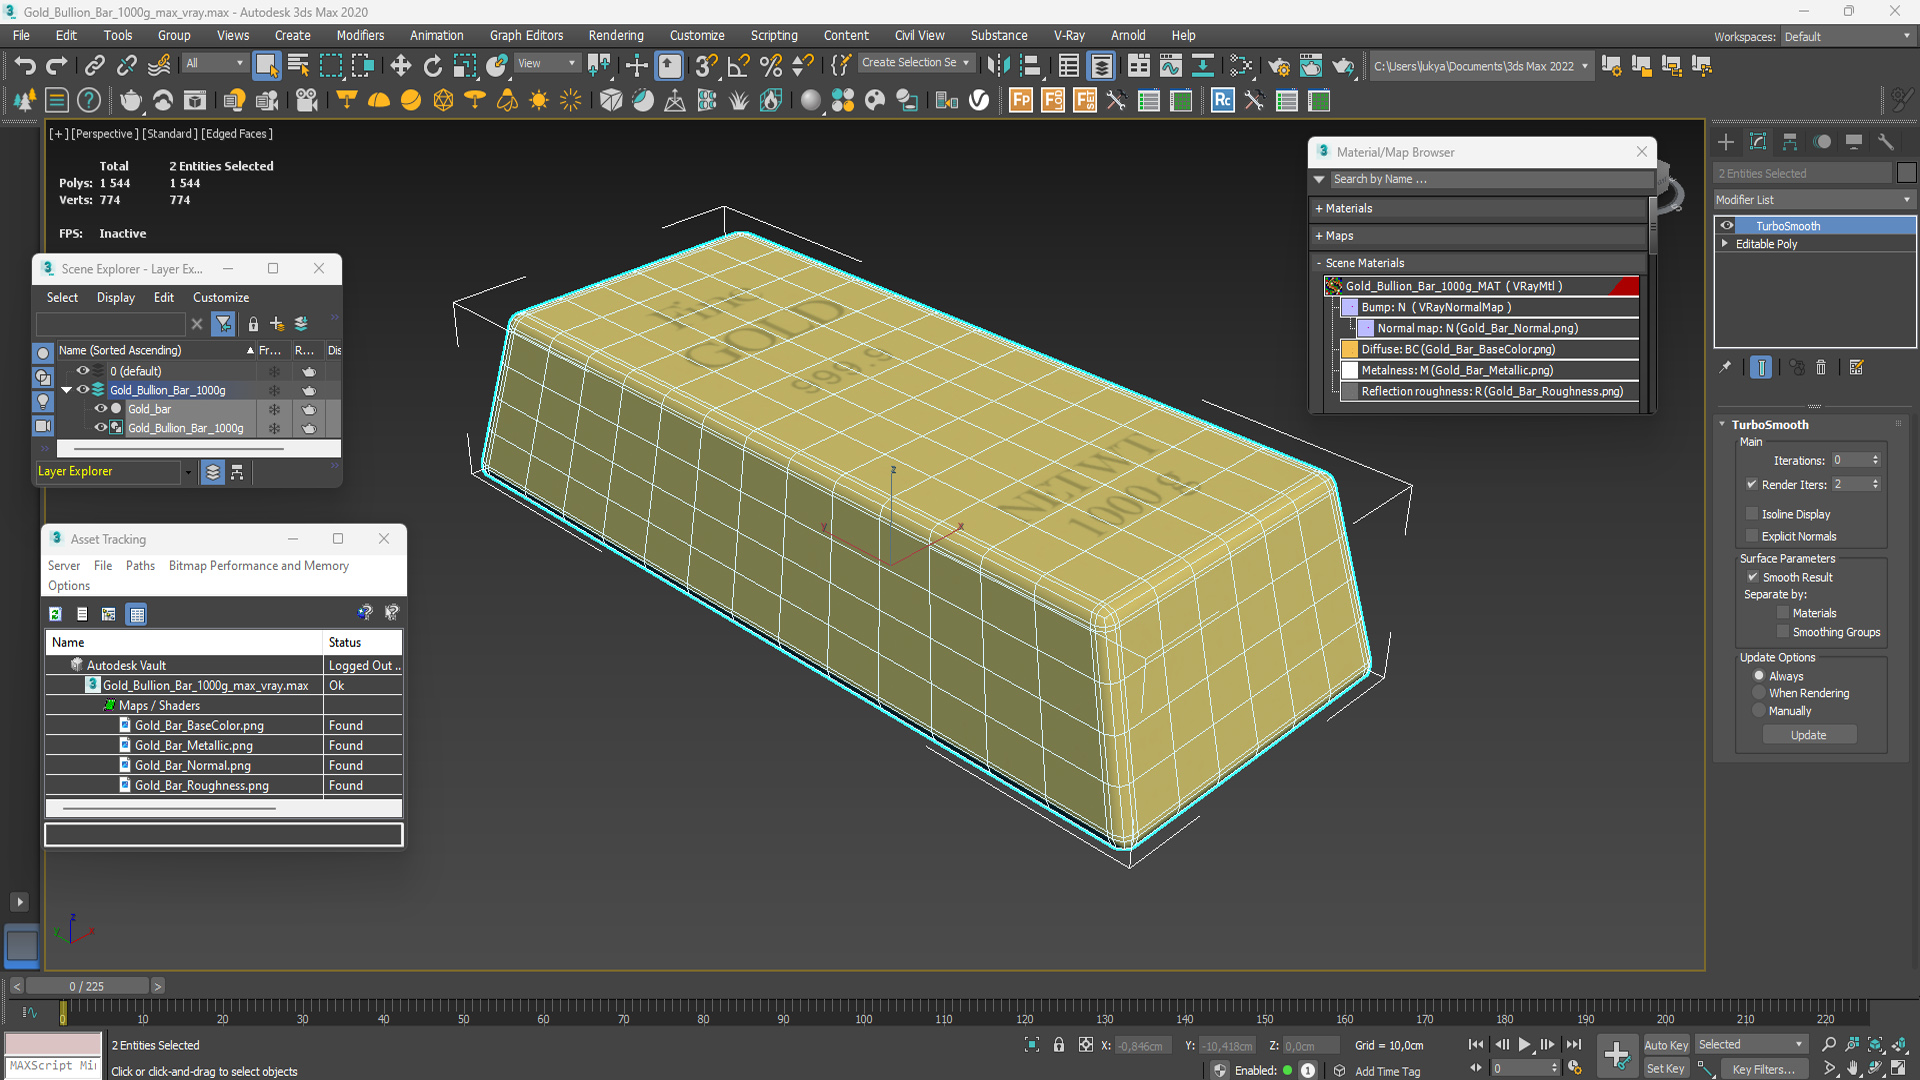Image resolution: width=1920 pixels, height=1080 pixels.
Task: Click the Key Mode toggle icon
Action: pos(1476,1068)
